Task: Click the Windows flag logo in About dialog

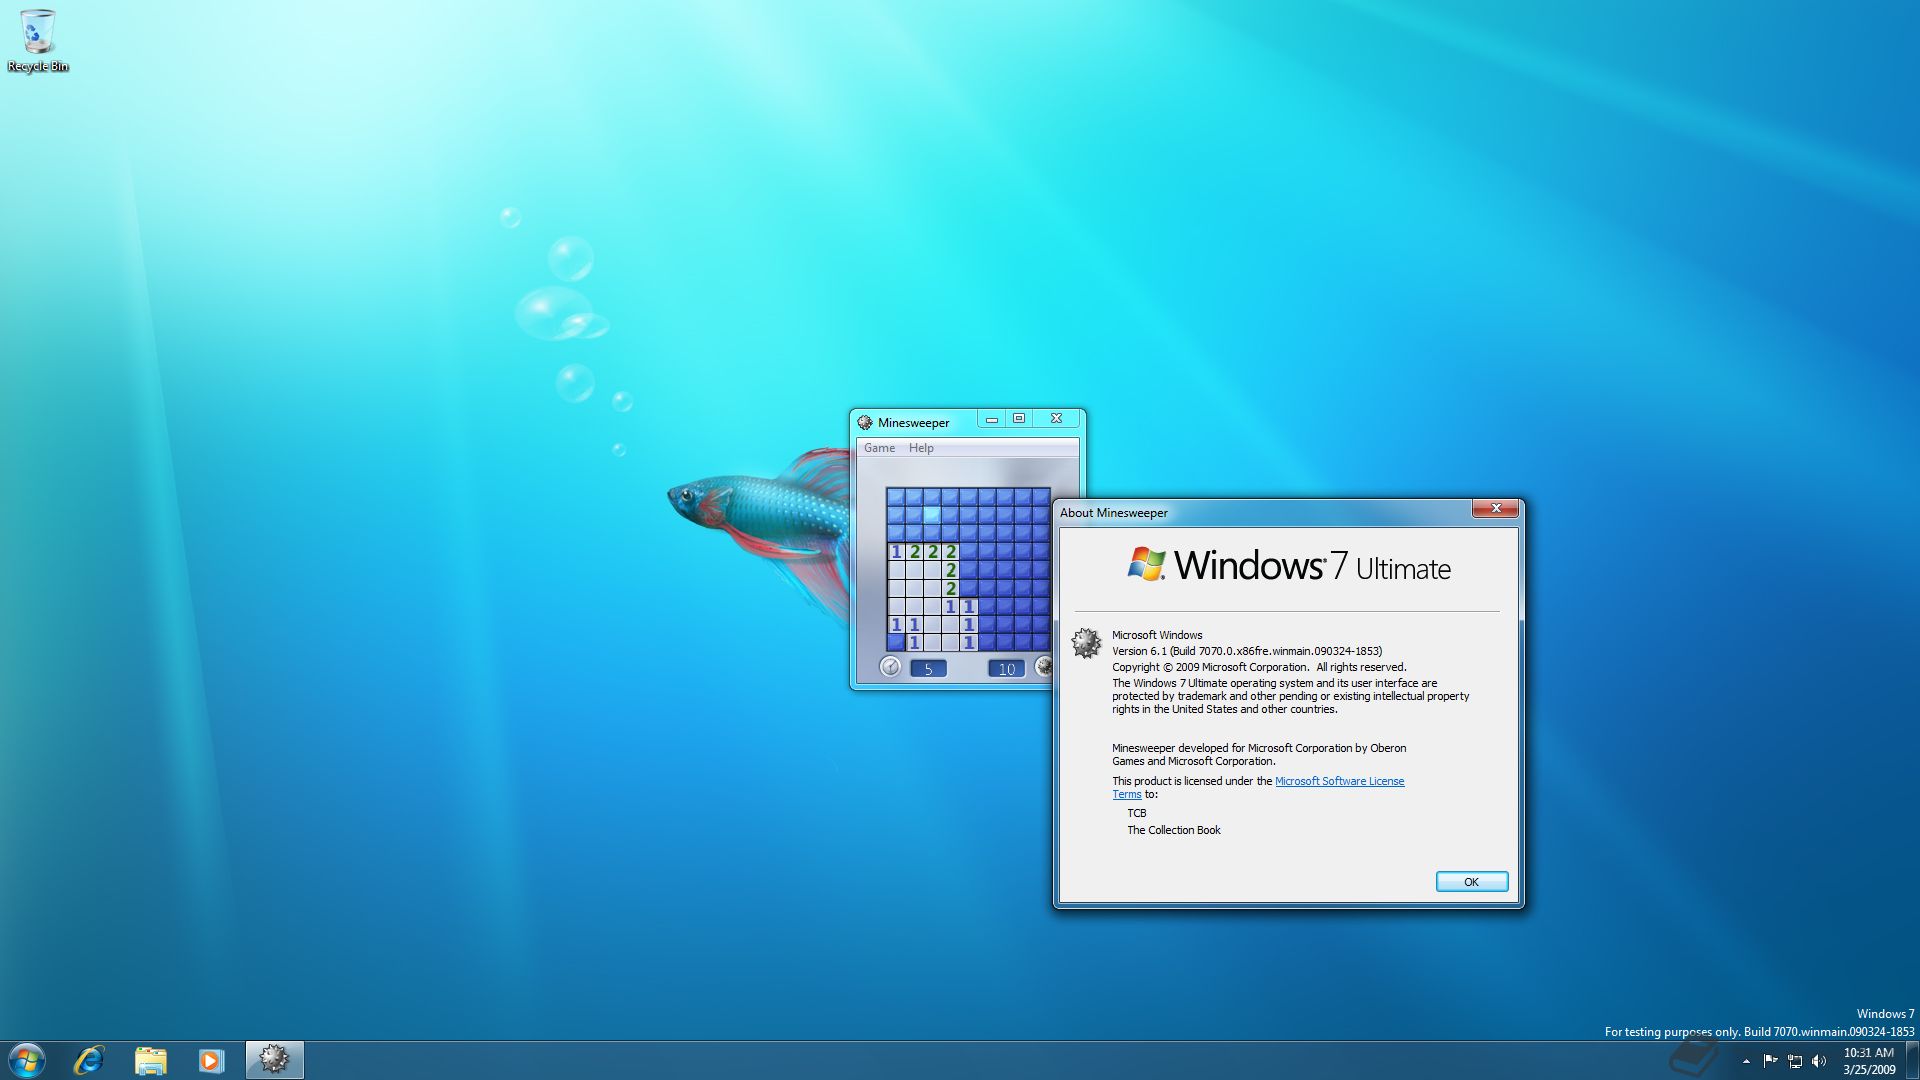Action: coord(1147,564)
